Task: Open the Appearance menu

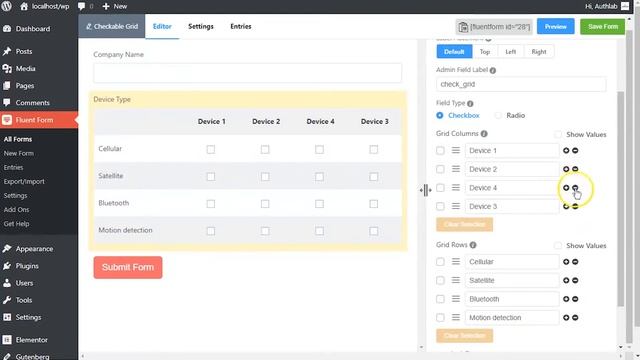Action: click(x=34, y=249)
